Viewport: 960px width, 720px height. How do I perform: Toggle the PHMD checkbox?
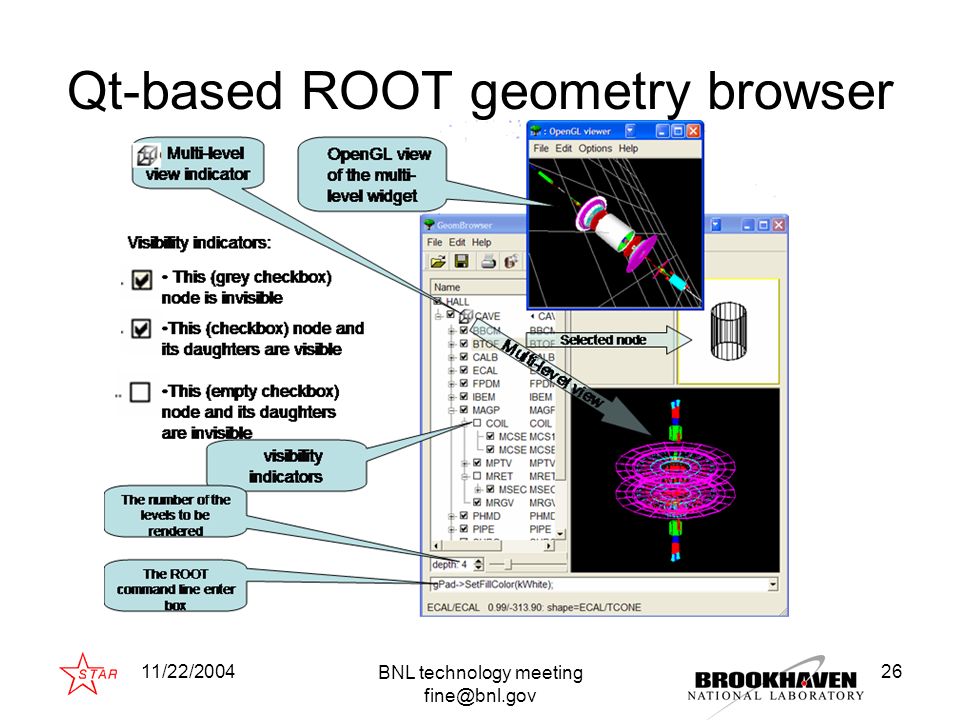point(464,516)
